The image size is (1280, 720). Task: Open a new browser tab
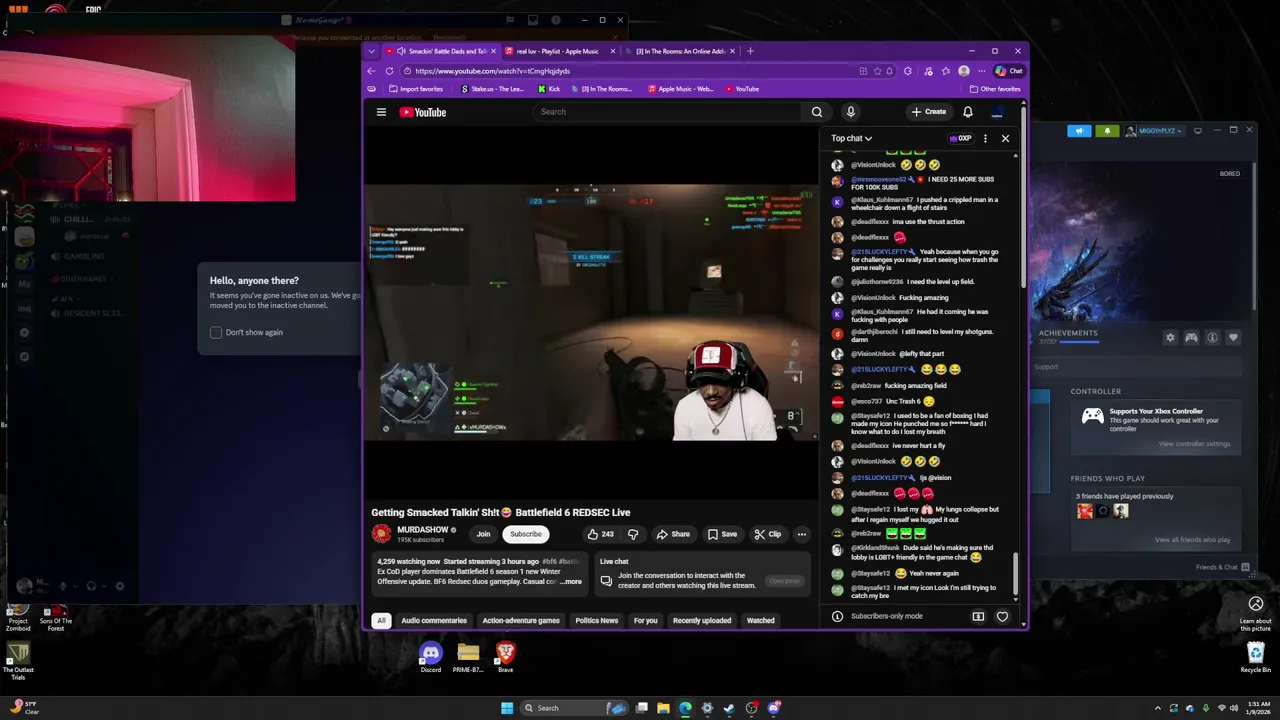coord(750,51)
